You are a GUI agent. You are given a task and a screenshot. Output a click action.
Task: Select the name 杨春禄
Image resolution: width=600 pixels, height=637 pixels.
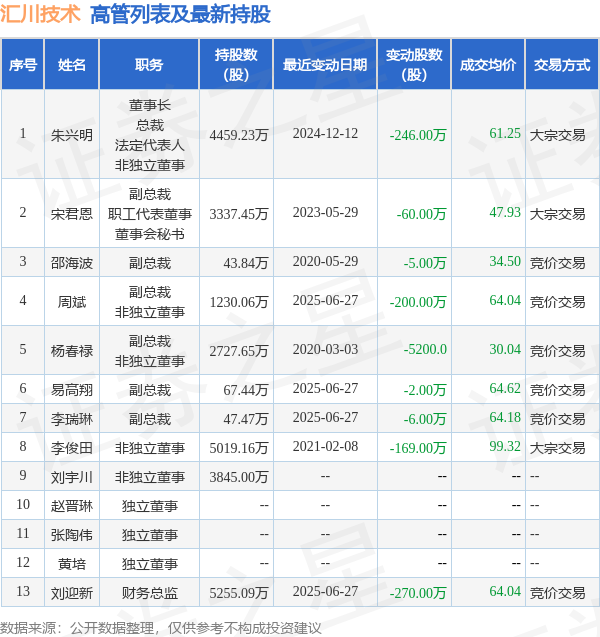click(x=71, y=351)
